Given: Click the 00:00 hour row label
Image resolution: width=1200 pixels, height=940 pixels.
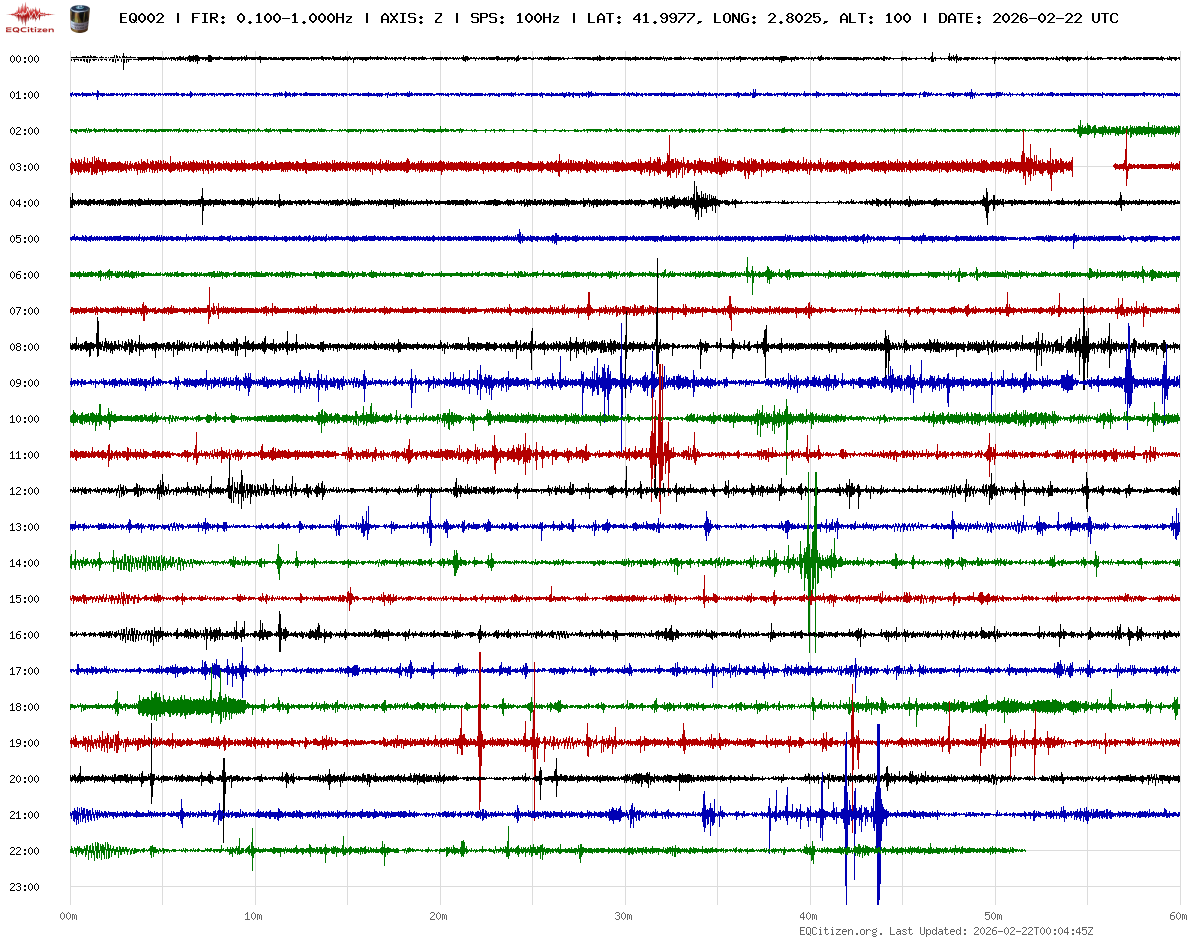Looking at the screenshot, I should [24, 59].
